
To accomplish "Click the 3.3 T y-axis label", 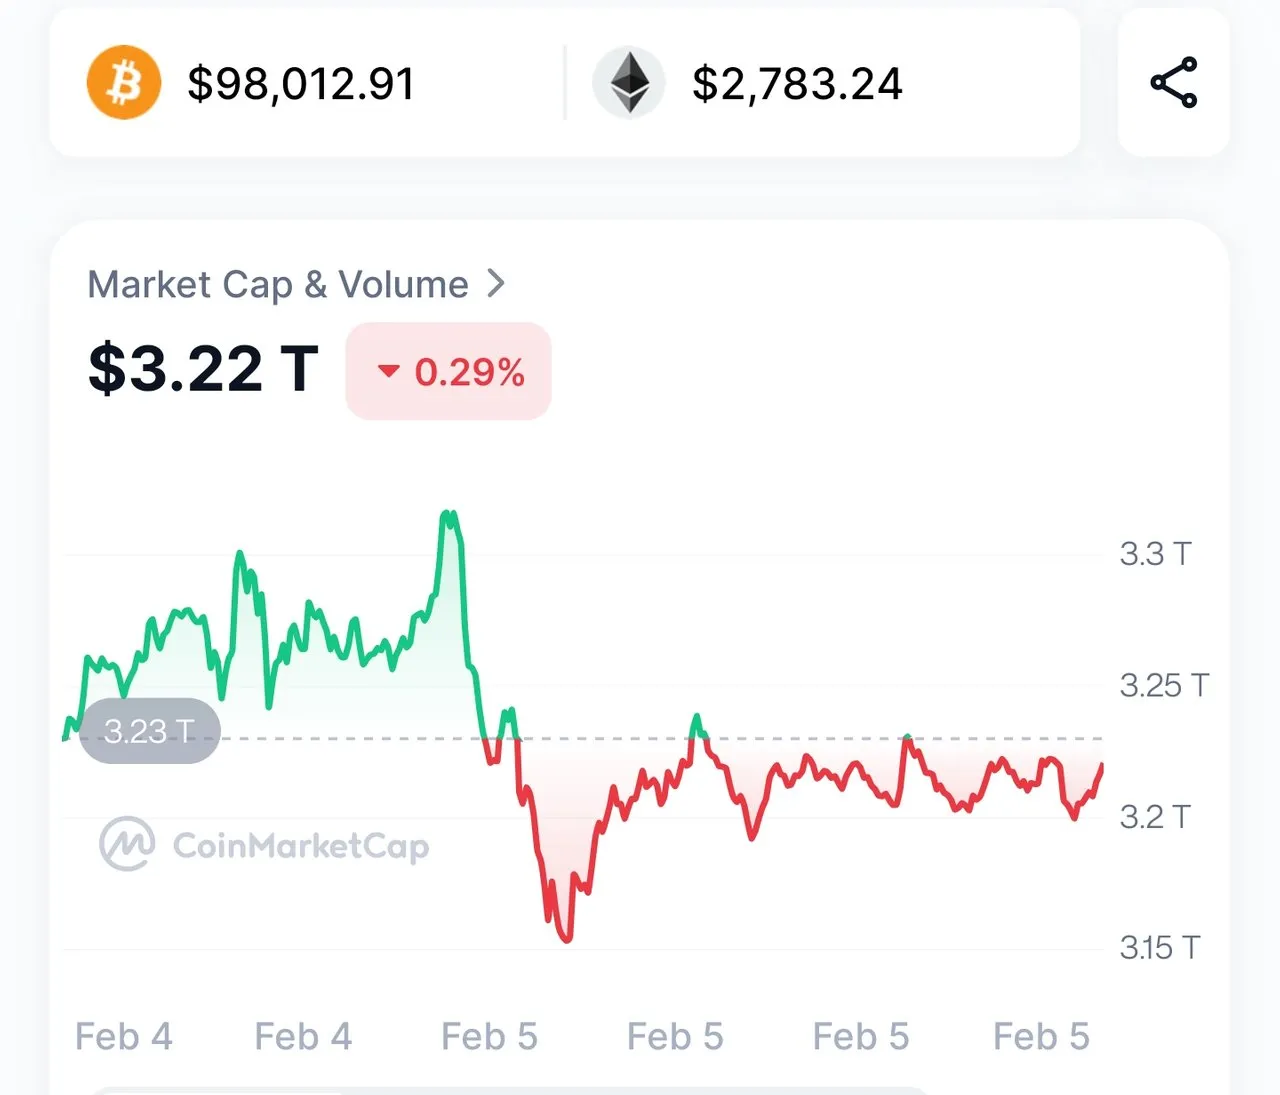I will pyautogui.click(x=1155, y=554).
